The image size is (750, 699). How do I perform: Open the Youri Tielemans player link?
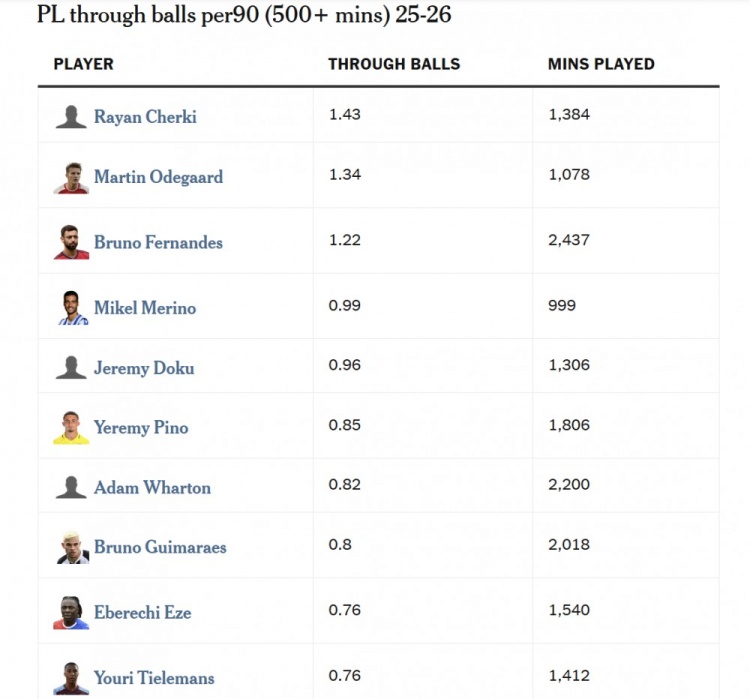(x=154, y=678)
